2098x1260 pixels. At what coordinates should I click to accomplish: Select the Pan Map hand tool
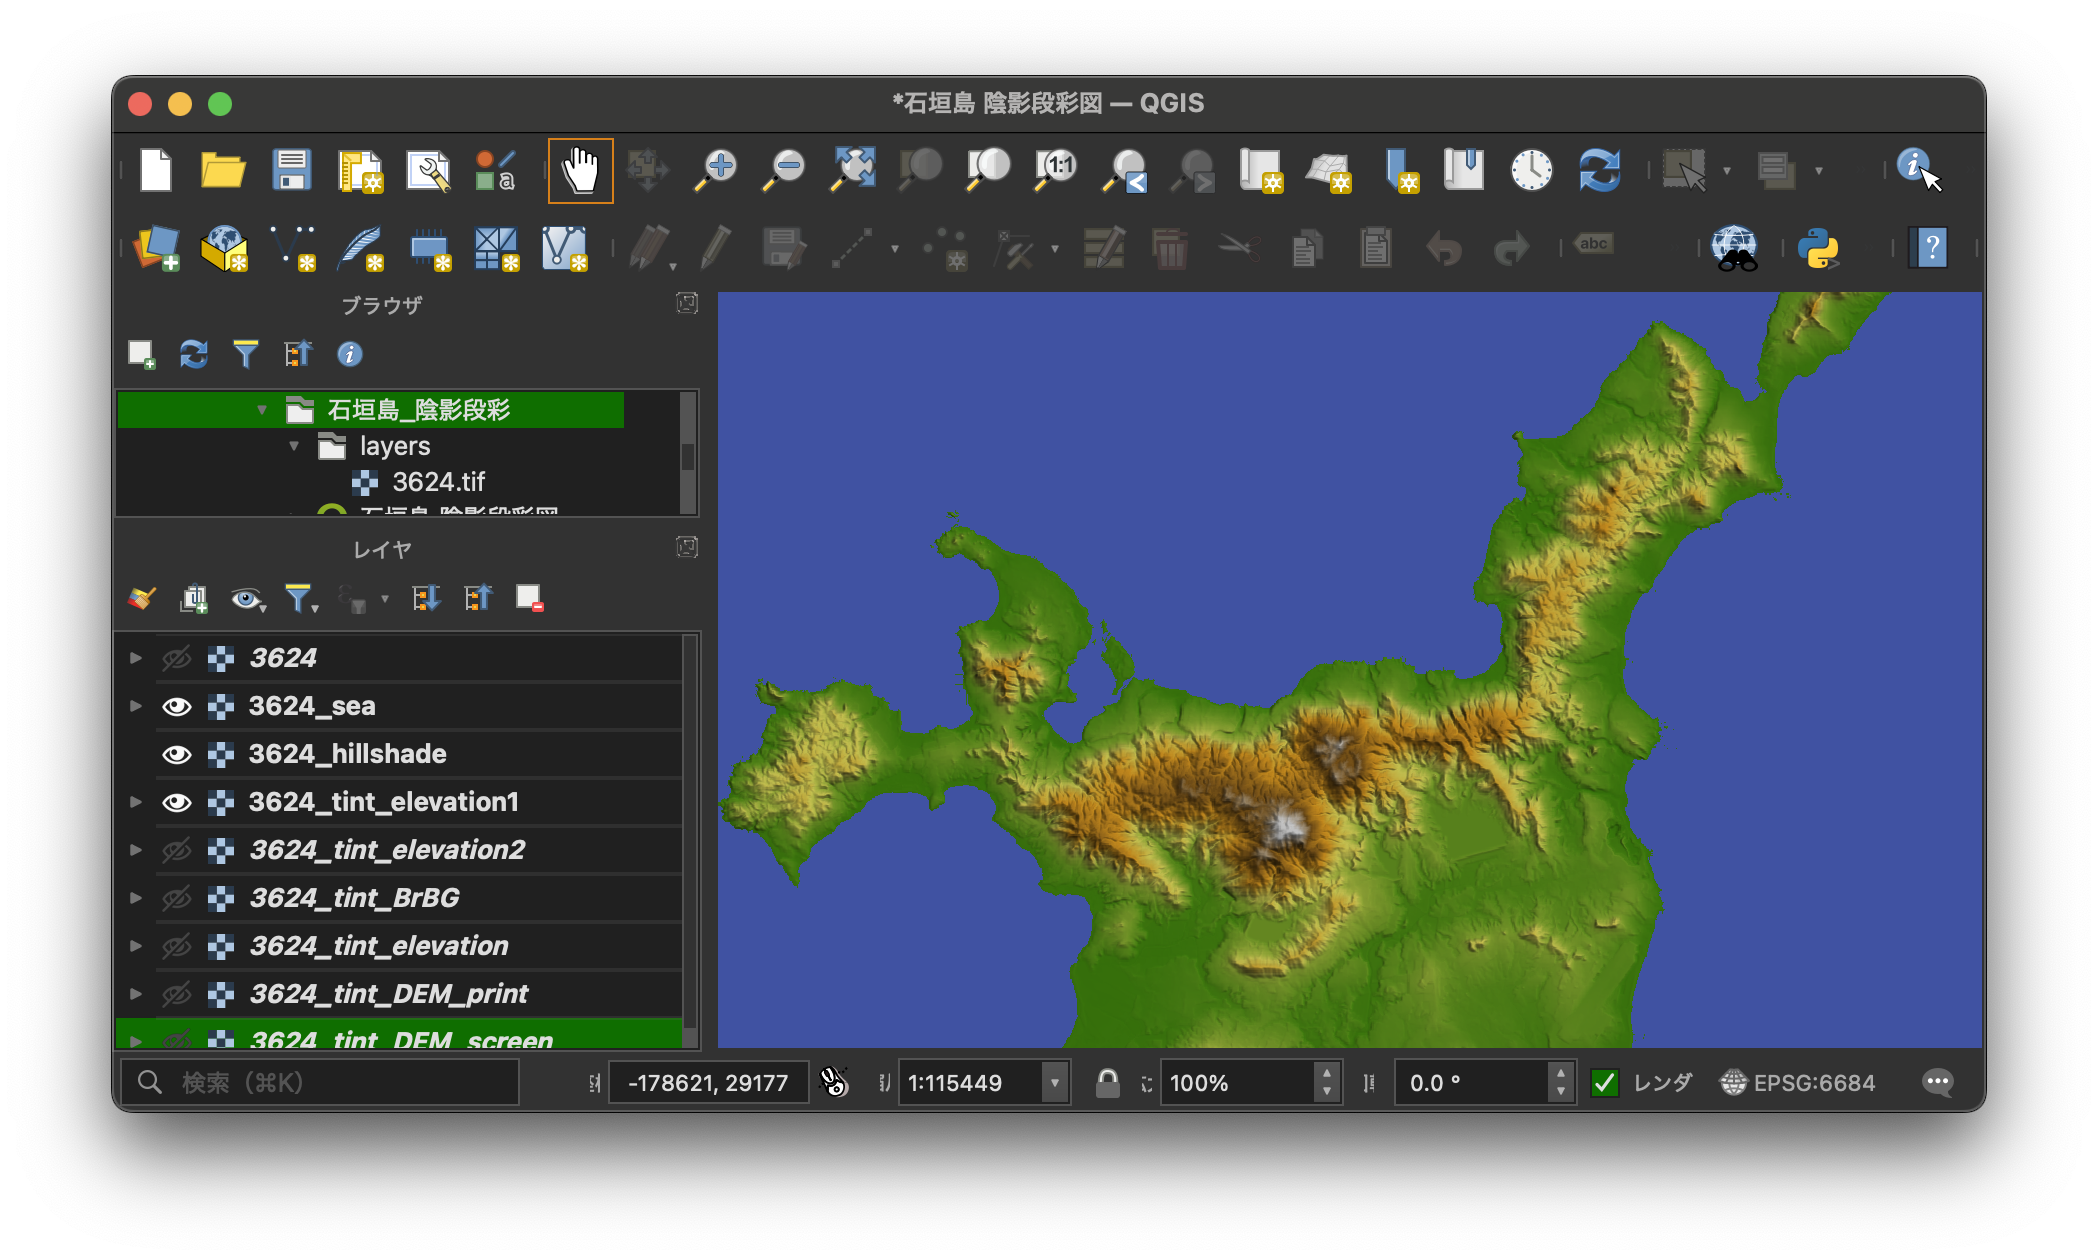tap(580, 170)
